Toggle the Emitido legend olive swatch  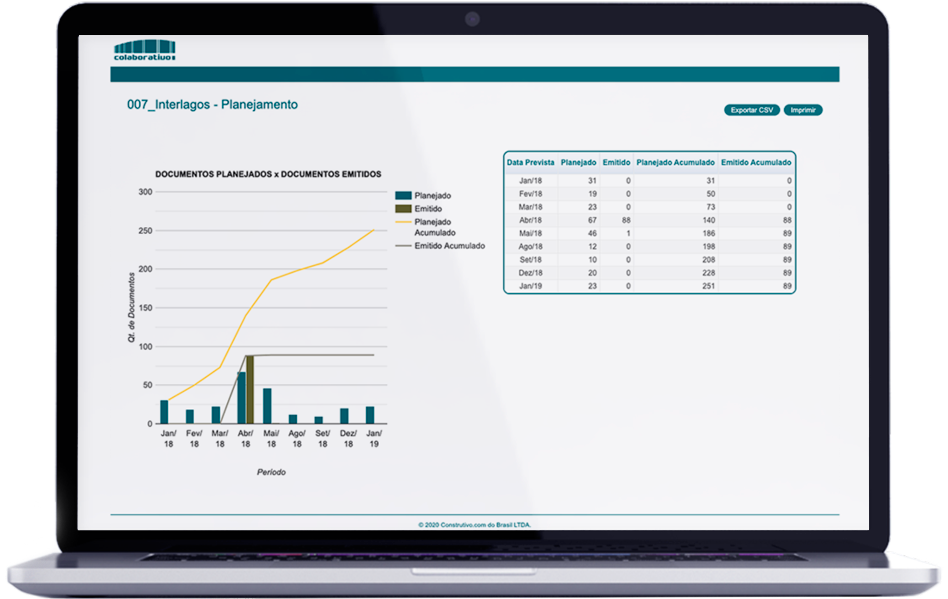pos(403,209)
